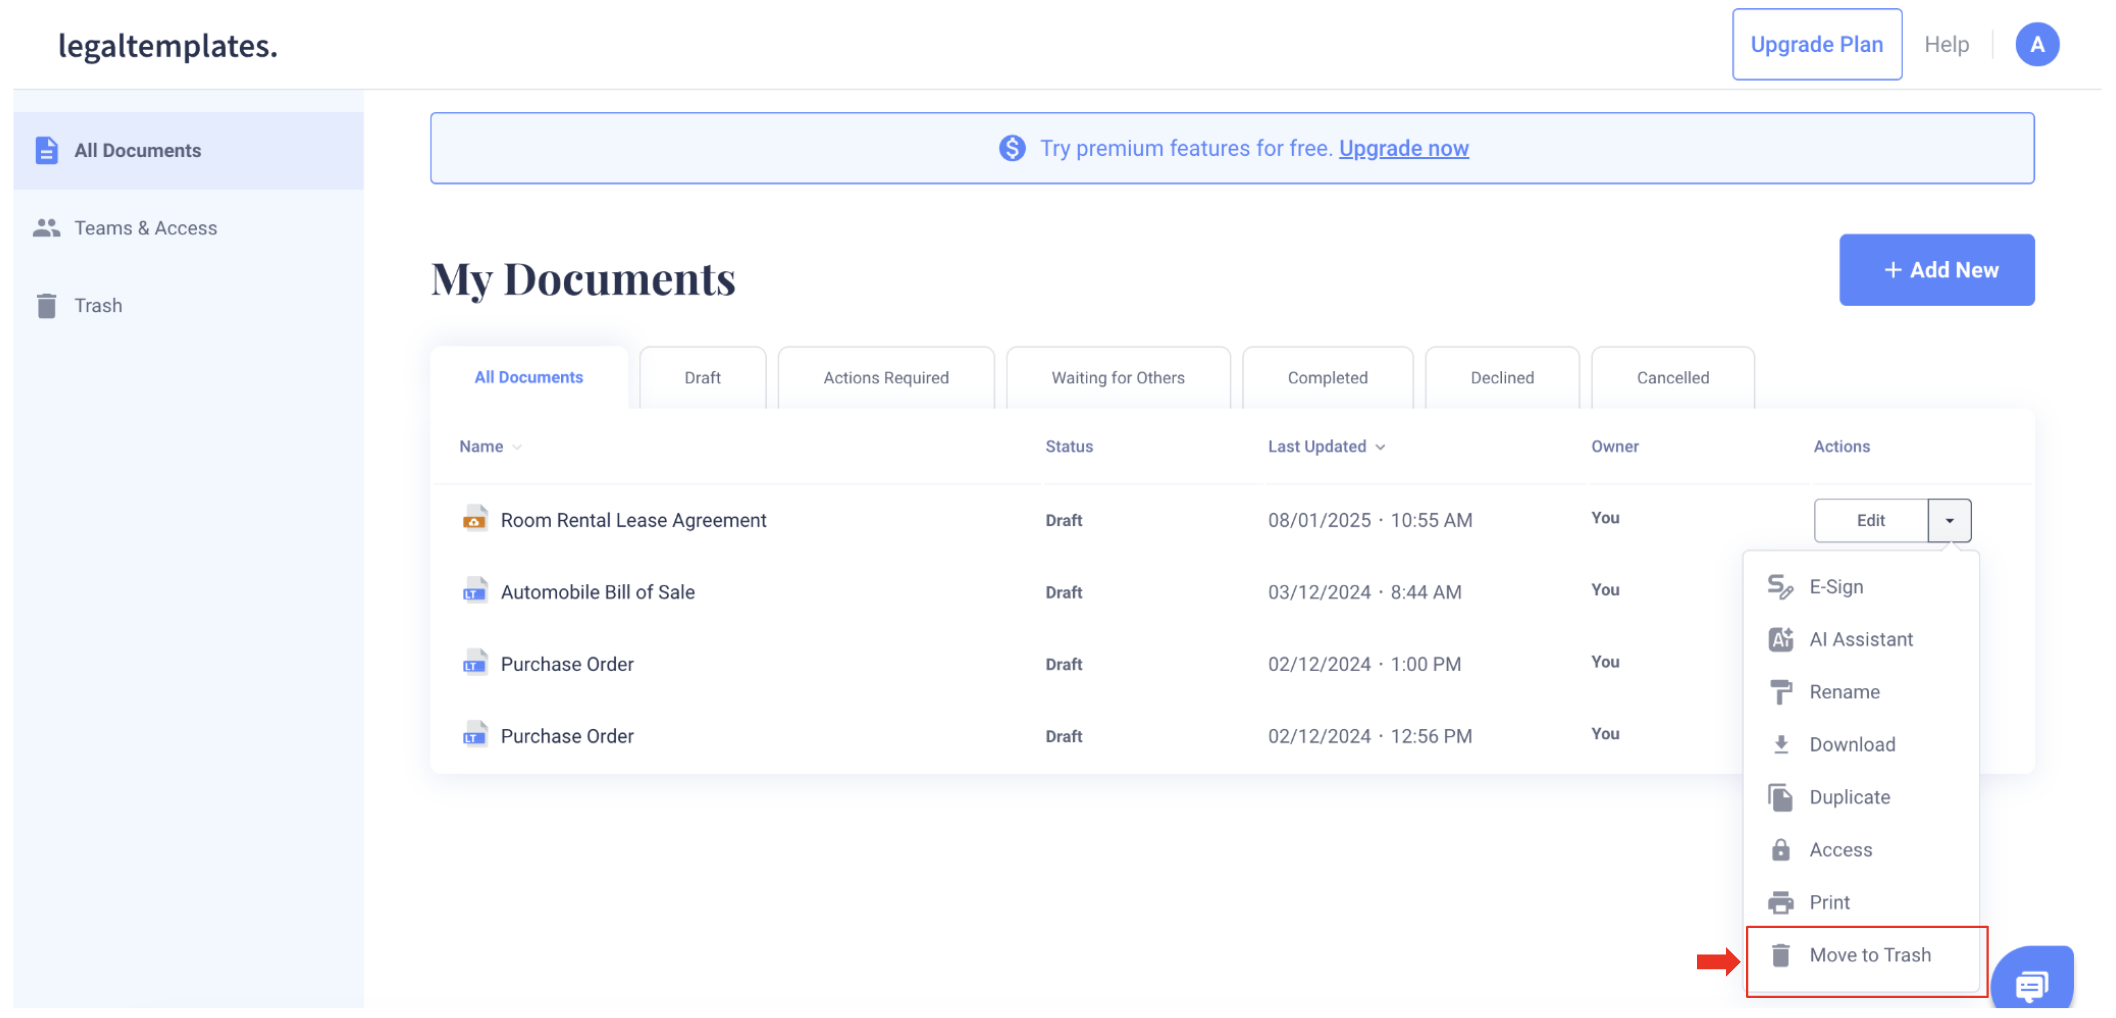Screen dimensions: 2116x1018
Task: Open the Actions Required tab
Action: (x=886, y=377)
